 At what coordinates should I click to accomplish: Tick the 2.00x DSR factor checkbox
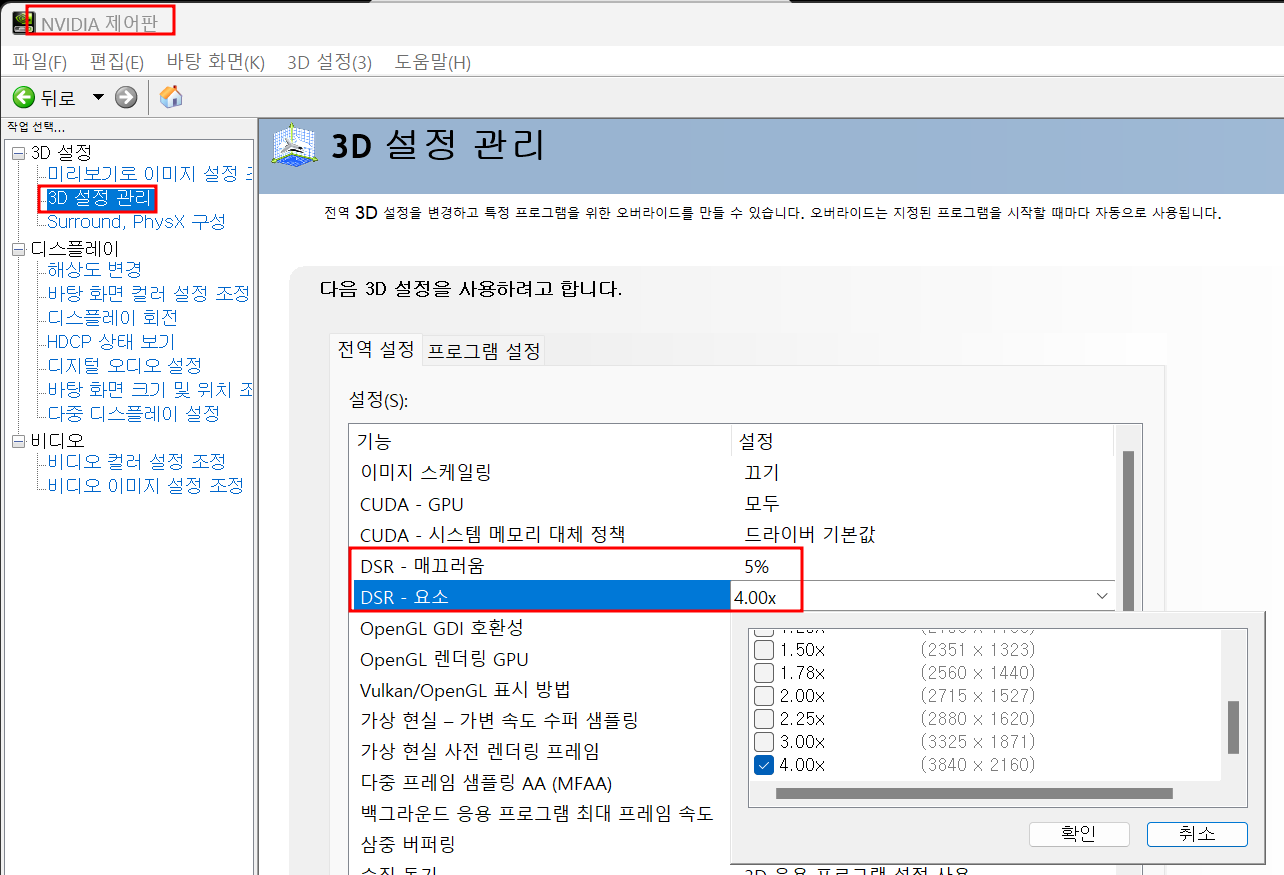point(764,695)
